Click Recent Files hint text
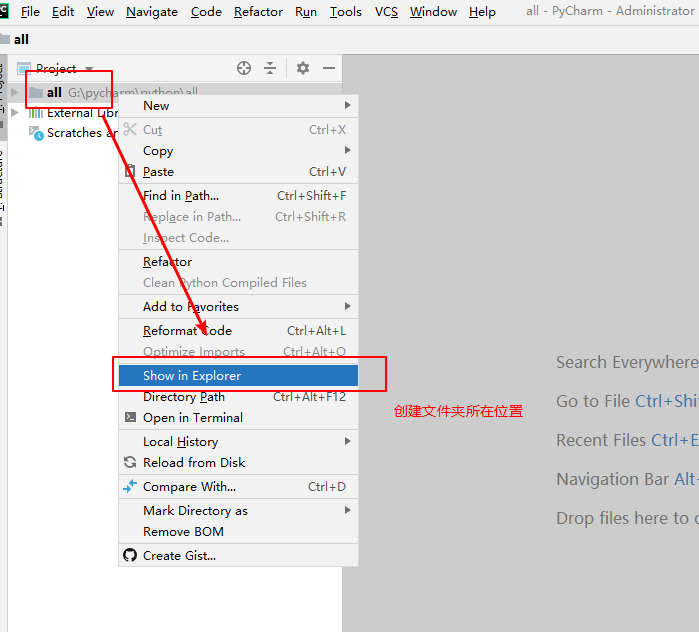 coord(627,440)
